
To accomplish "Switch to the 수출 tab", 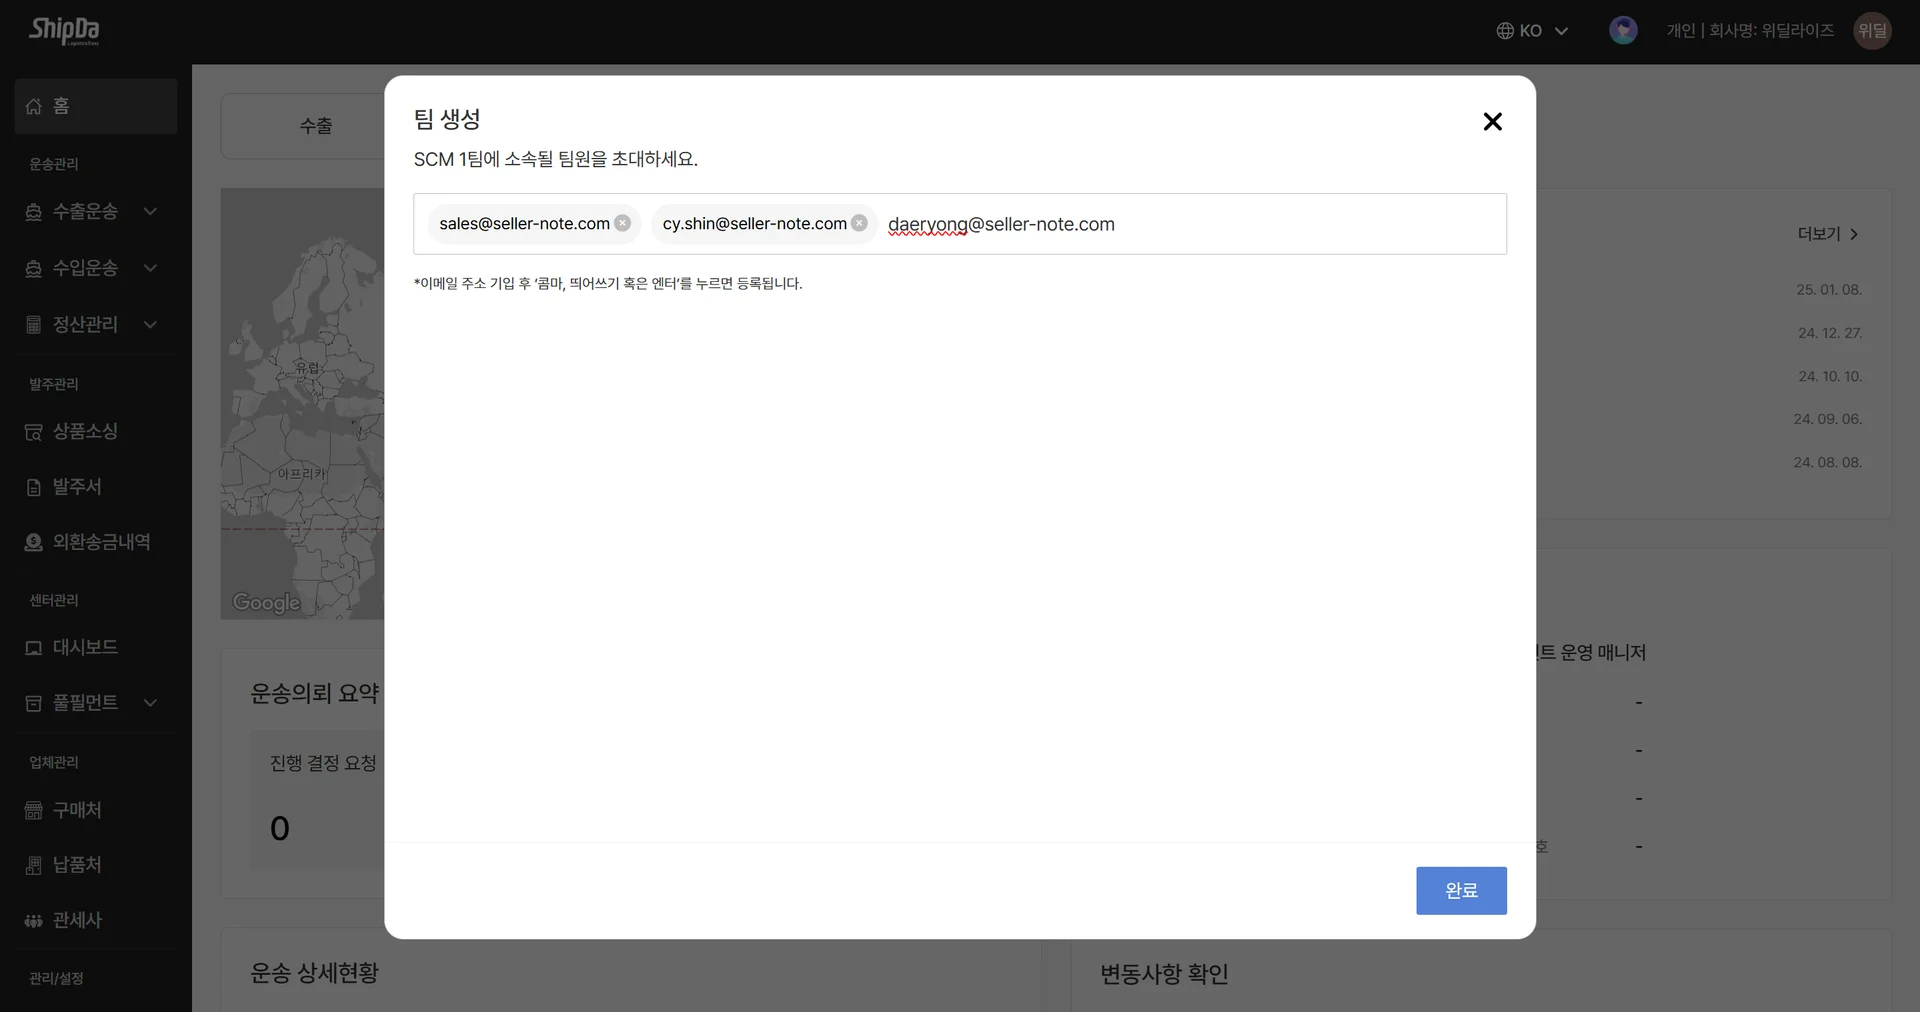I will (x=316, y=126).
